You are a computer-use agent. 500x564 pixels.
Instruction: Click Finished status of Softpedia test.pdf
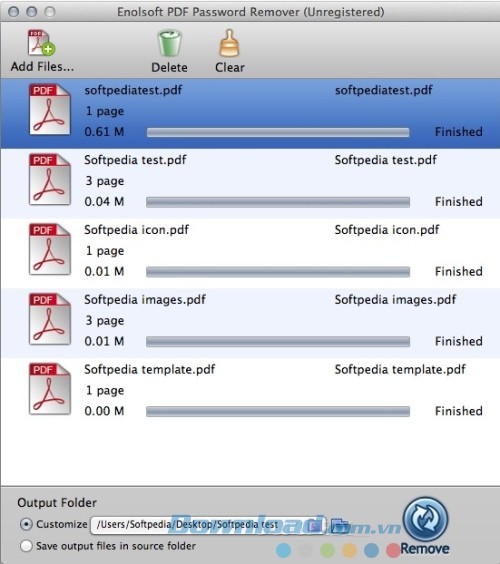coord(459,201)
